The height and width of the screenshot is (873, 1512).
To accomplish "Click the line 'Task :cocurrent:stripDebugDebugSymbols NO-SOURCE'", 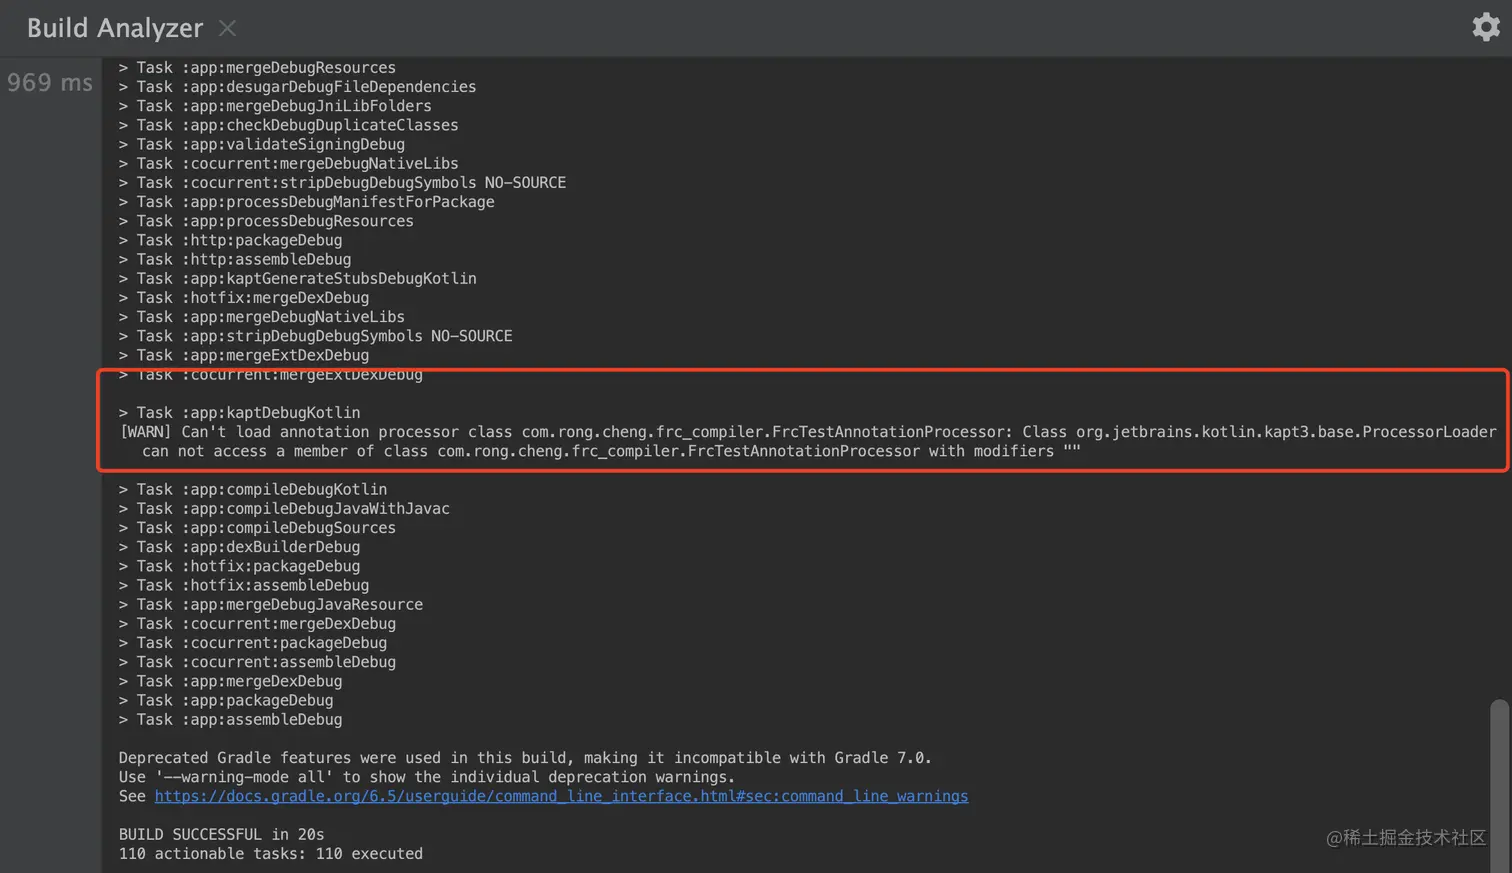I will click(342, 183).
